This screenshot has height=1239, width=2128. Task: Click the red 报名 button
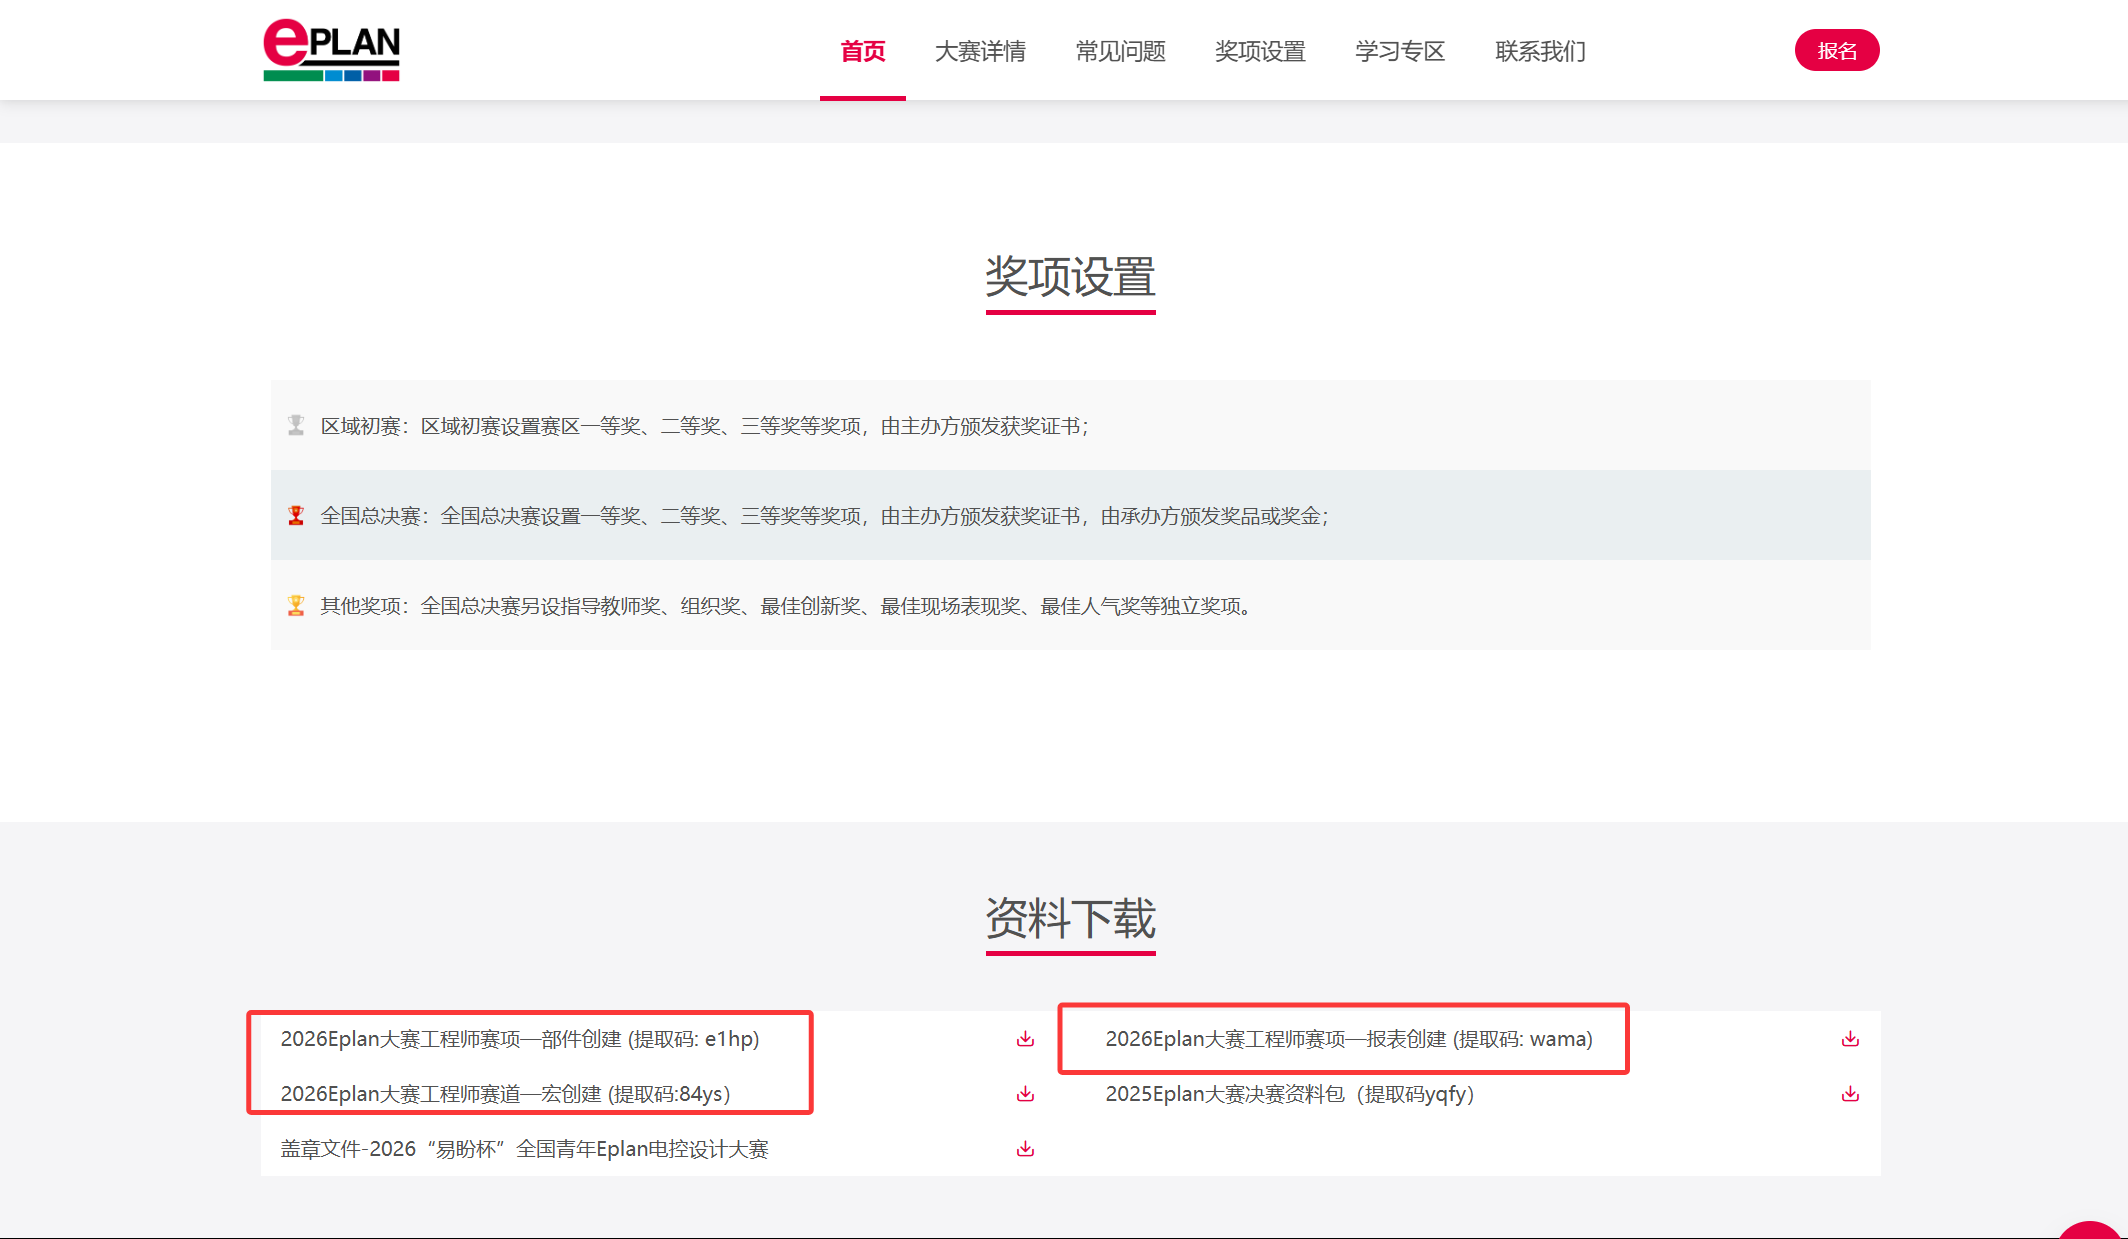click(x=1837, y=50)
